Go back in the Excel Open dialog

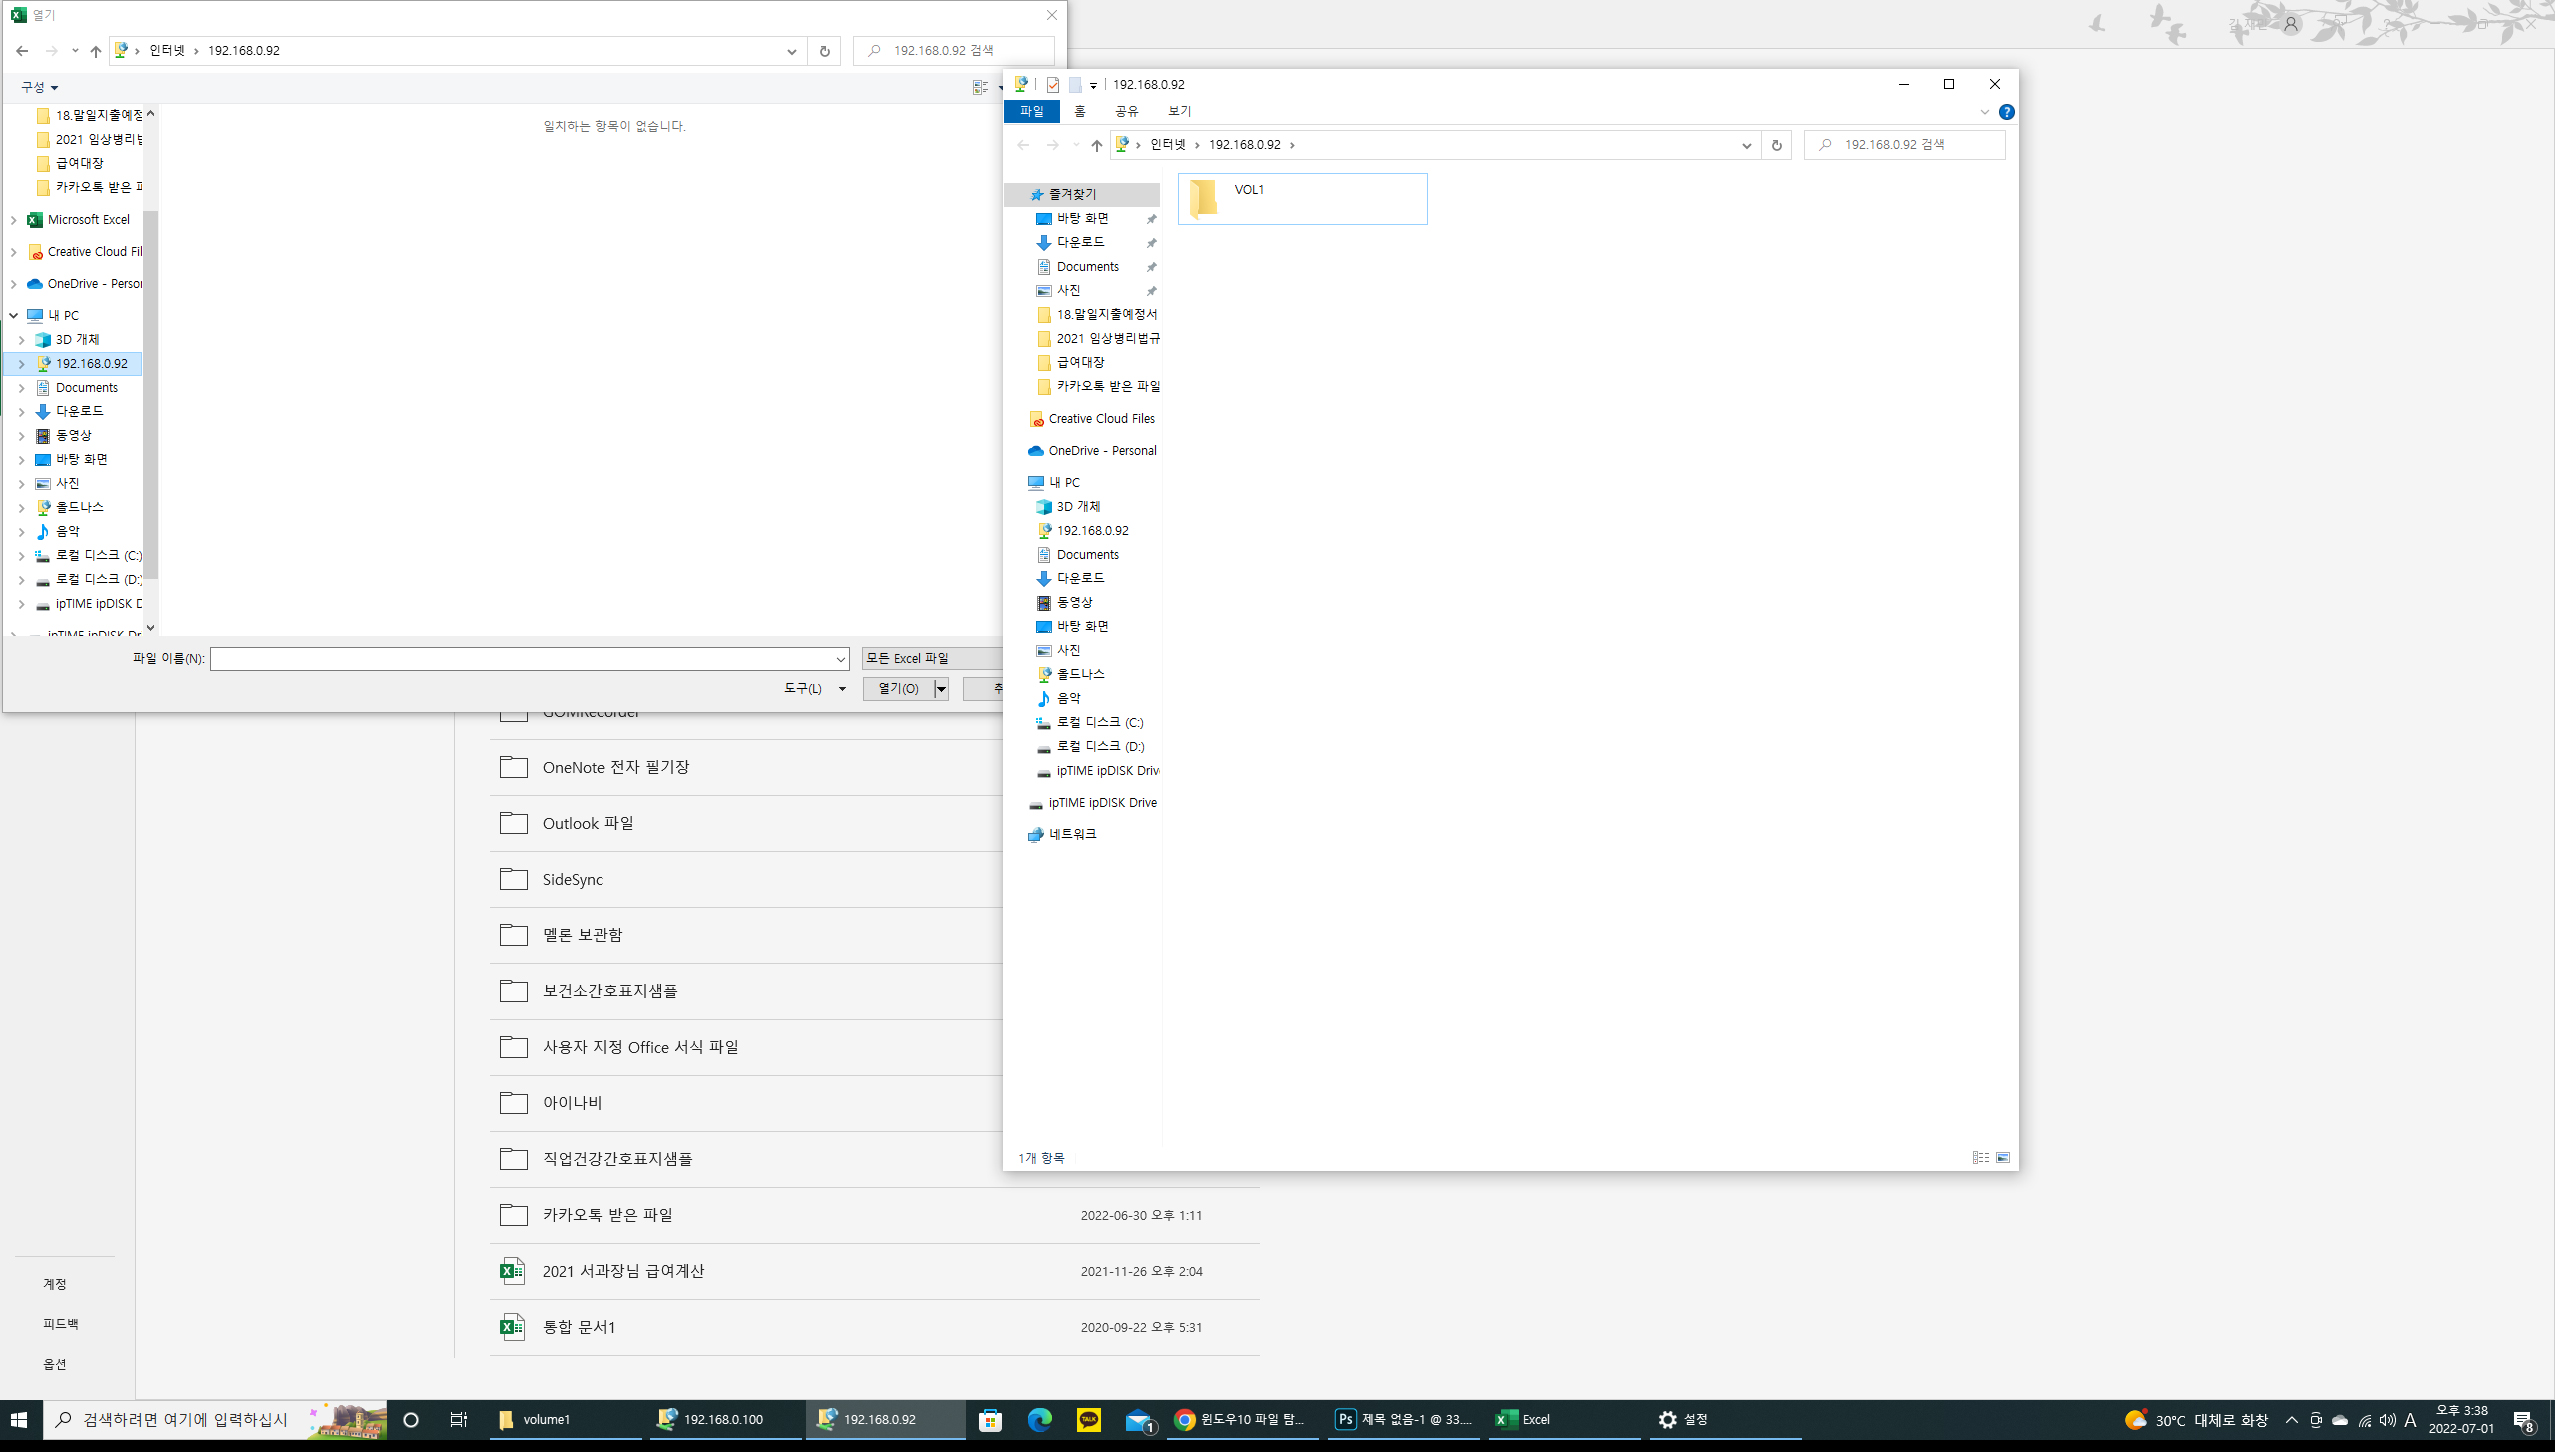click(x=22, y=51)
